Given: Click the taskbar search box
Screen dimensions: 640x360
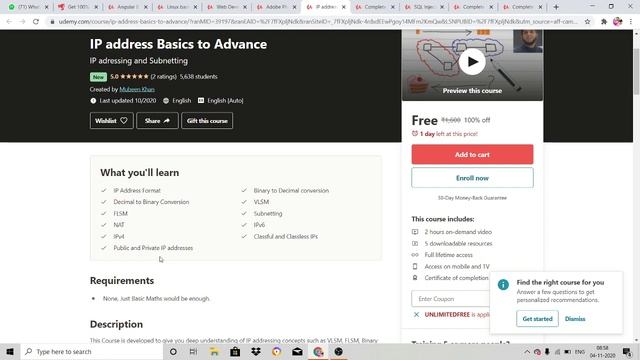Looking at the screenshot, I should [x=91, y=351].
